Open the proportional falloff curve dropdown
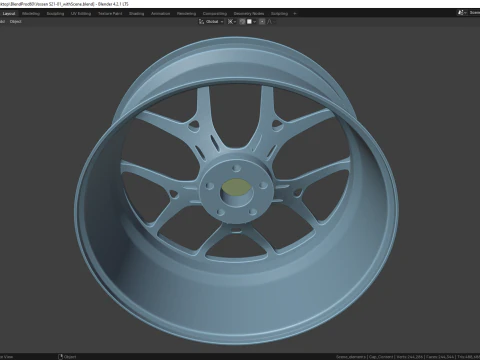The height and width of the screenshot is (360, 480). pos(271,22)
